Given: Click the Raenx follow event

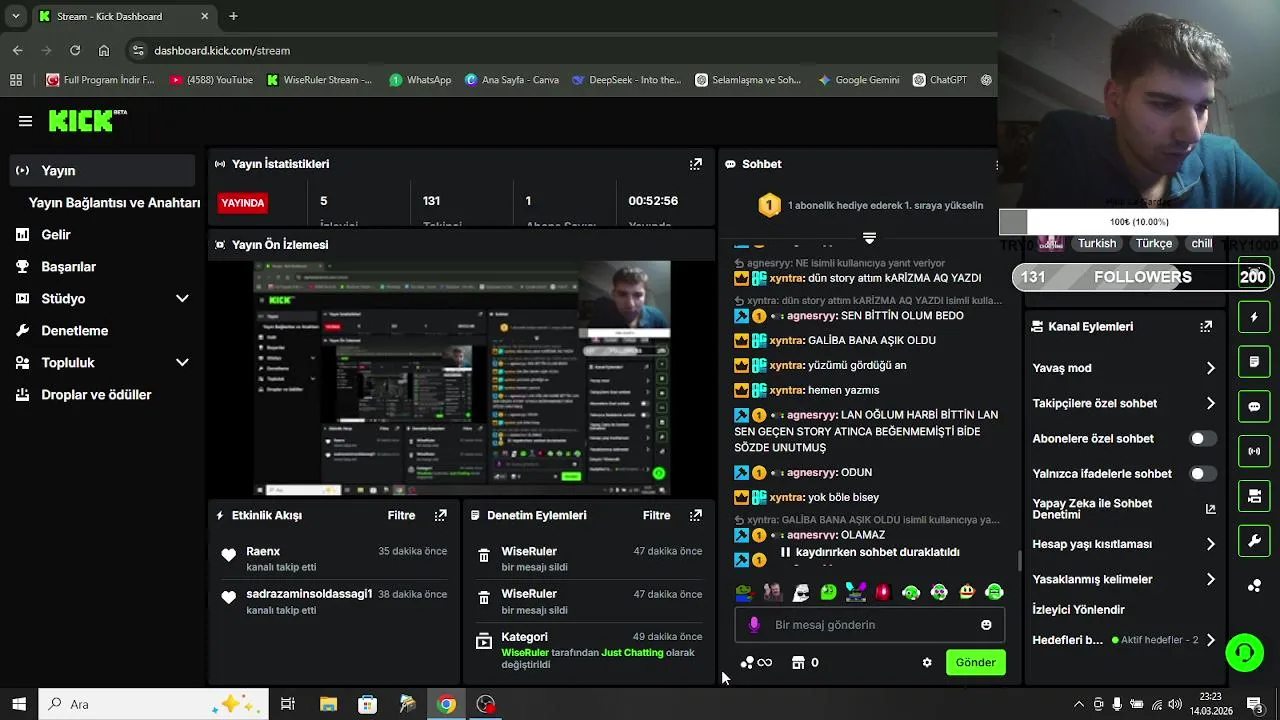Looking at the screenshot, I should point(332,559).
